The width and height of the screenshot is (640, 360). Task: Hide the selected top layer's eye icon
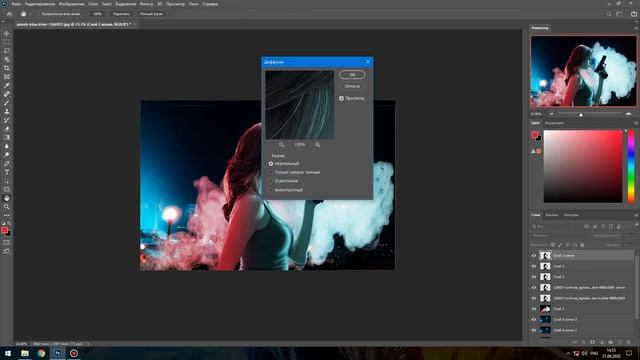pyautogui.click(x=533, y=256)
